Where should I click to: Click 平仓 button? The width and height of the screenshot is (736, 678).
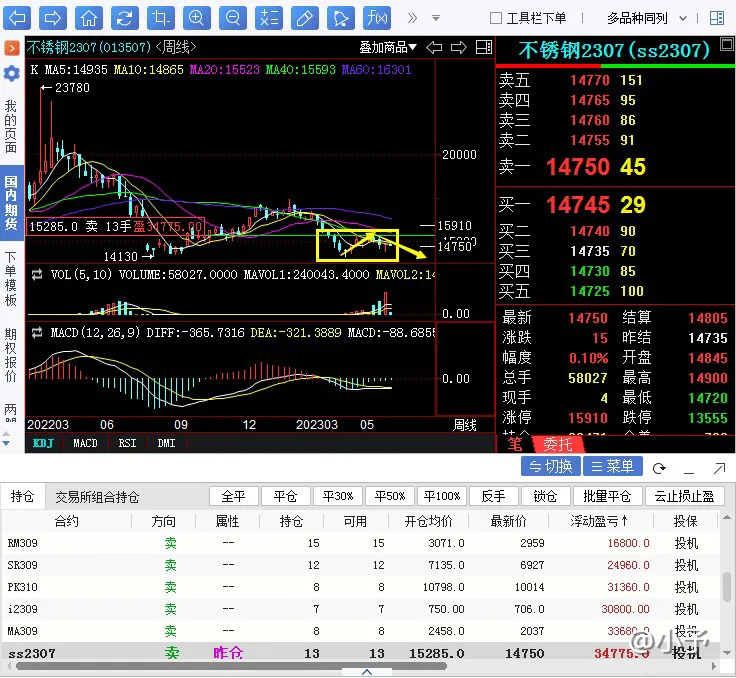pyautogui.click(x=286, y=496)
